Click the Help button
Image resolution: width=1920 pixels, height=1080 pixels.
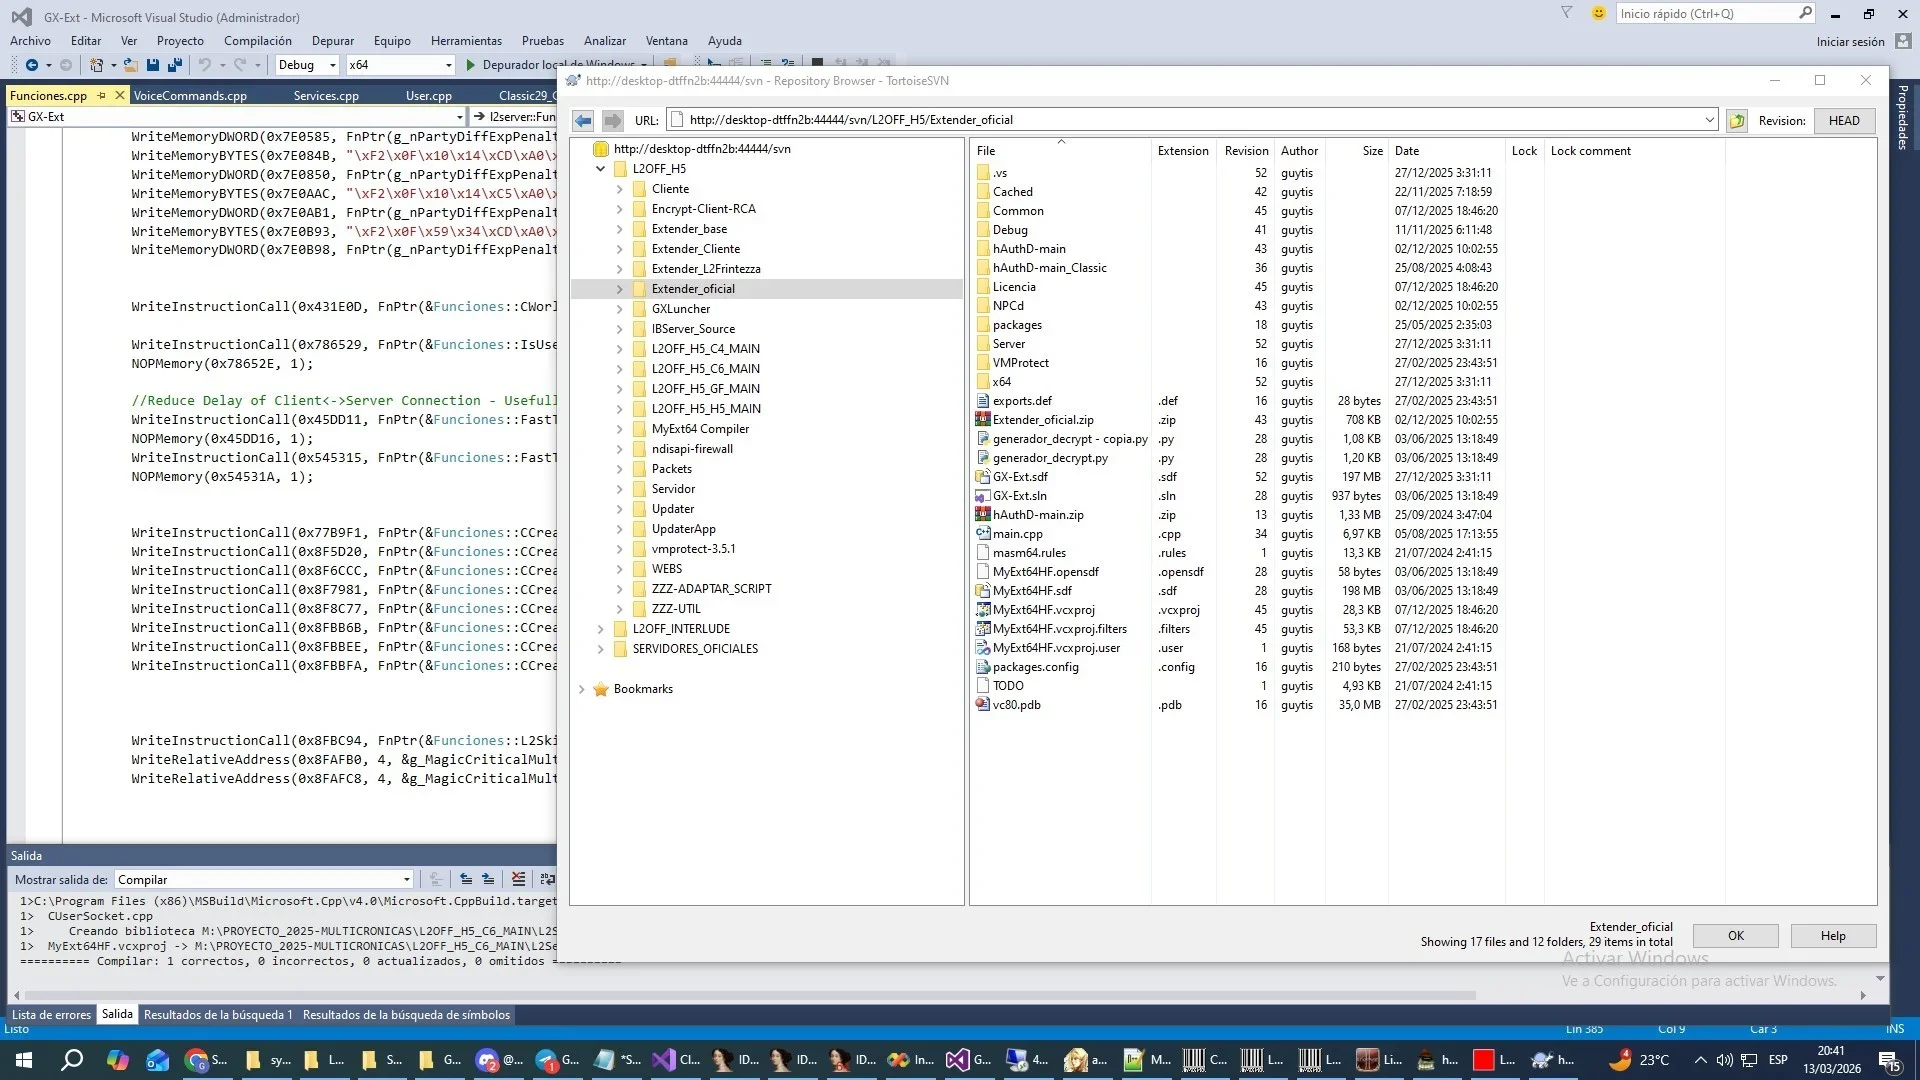click(x=1833, y=936)
